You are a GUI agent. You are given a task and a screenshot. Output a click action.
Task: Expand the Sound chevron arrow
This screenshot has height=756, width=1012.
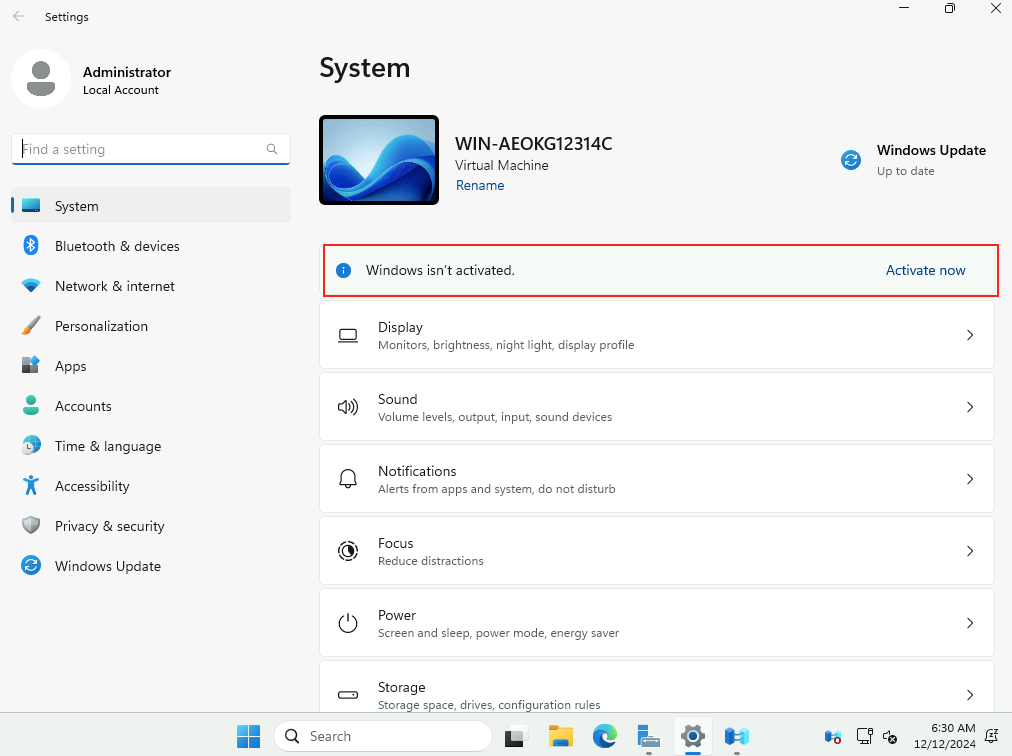click(x=969, y=407)
